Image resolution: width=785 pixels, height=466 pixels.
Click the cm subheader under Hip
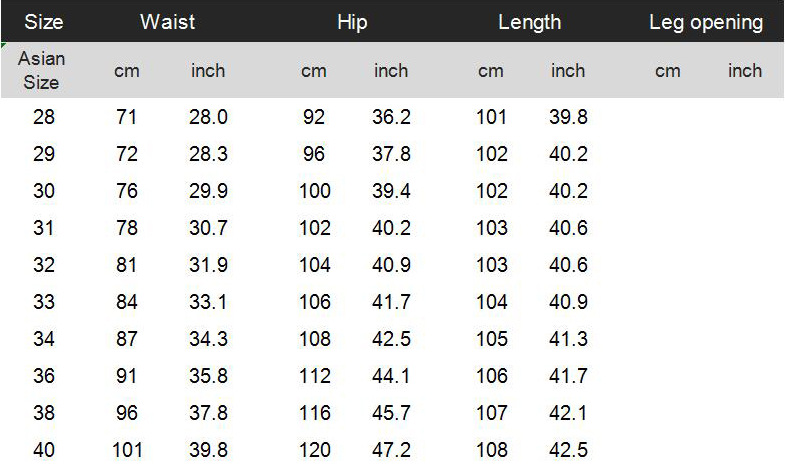pos(314,71)
